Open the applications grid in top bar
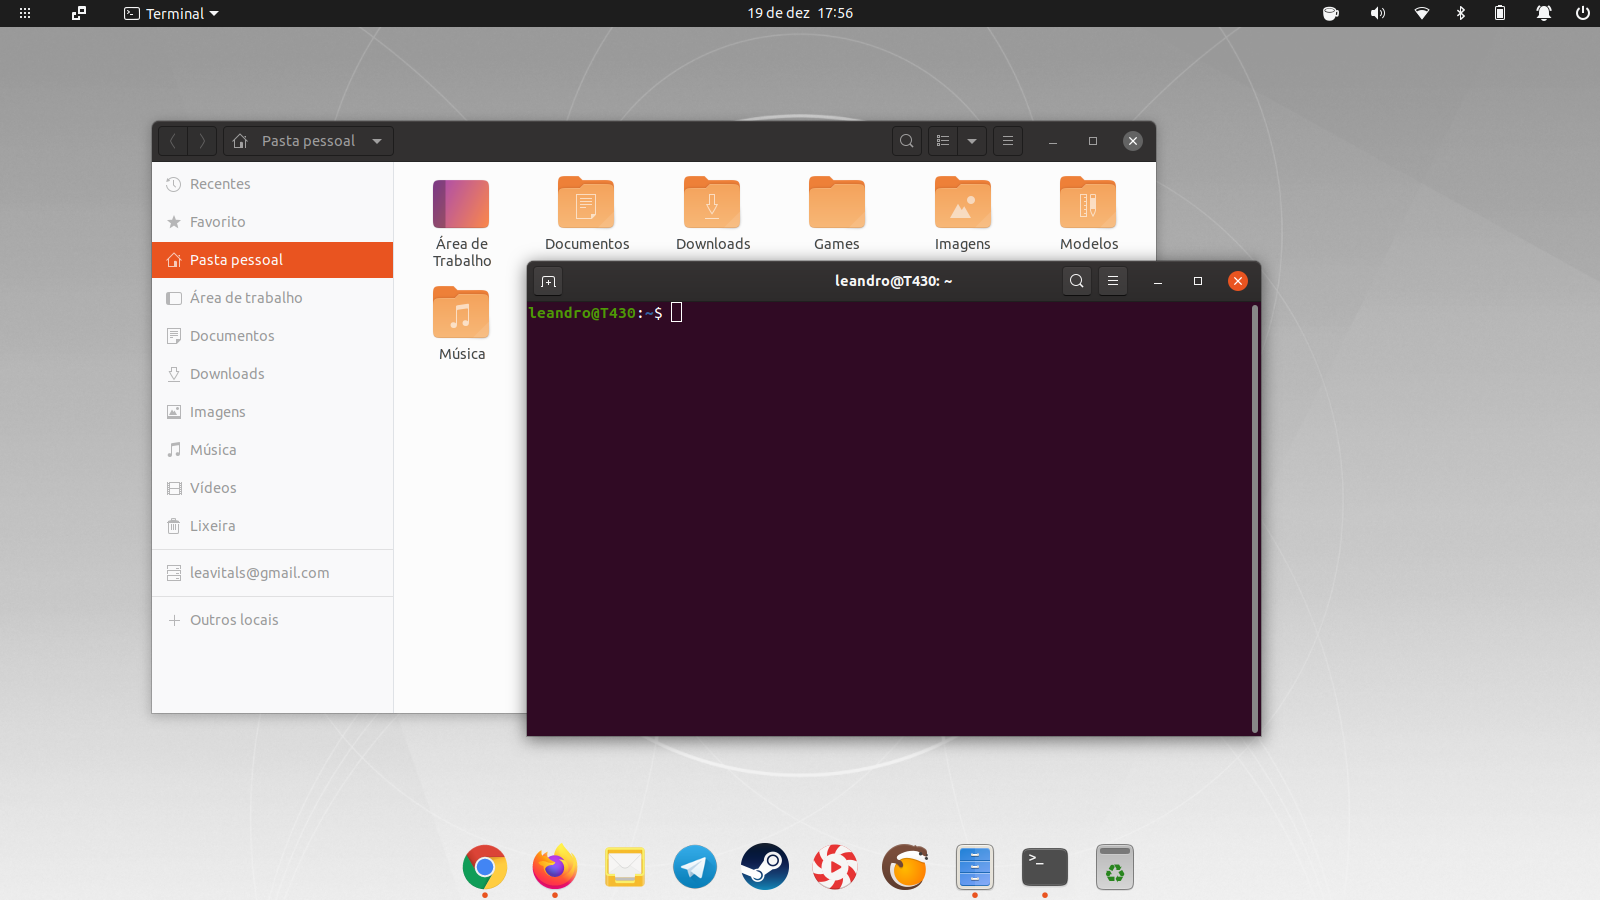The height and width of the screenshot is (900, 1600). click(25, 13)
